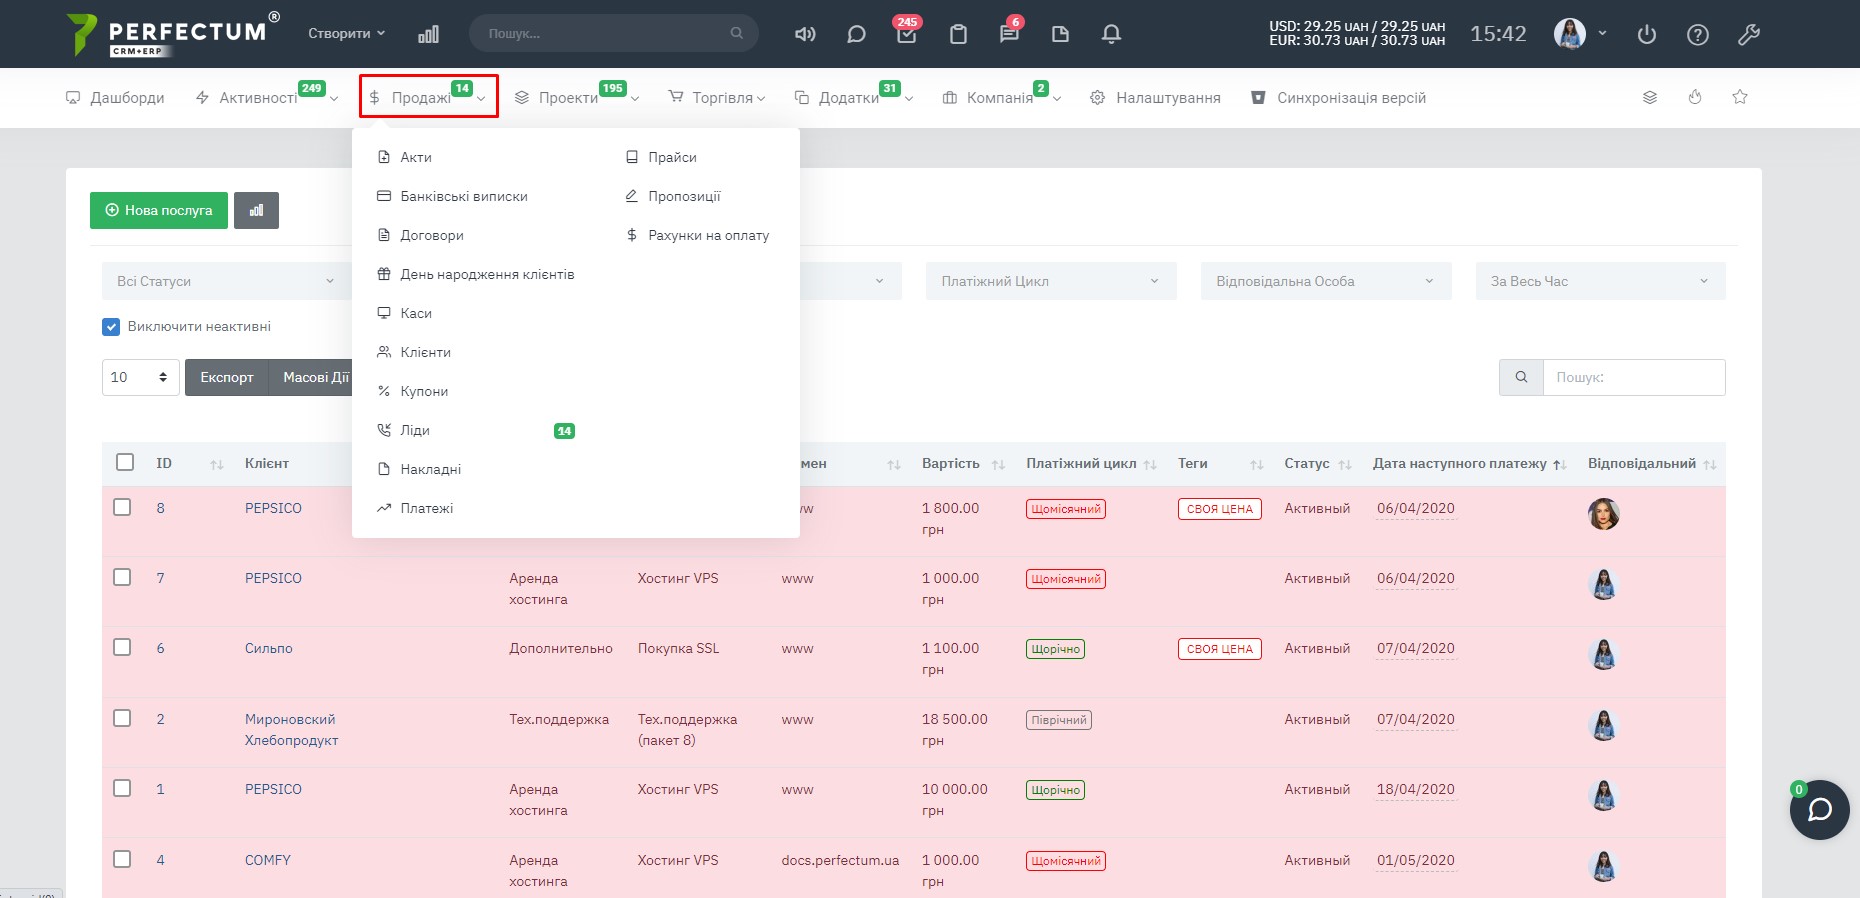Open the Відповідальна Особа dropdown

pos(1325,281)
